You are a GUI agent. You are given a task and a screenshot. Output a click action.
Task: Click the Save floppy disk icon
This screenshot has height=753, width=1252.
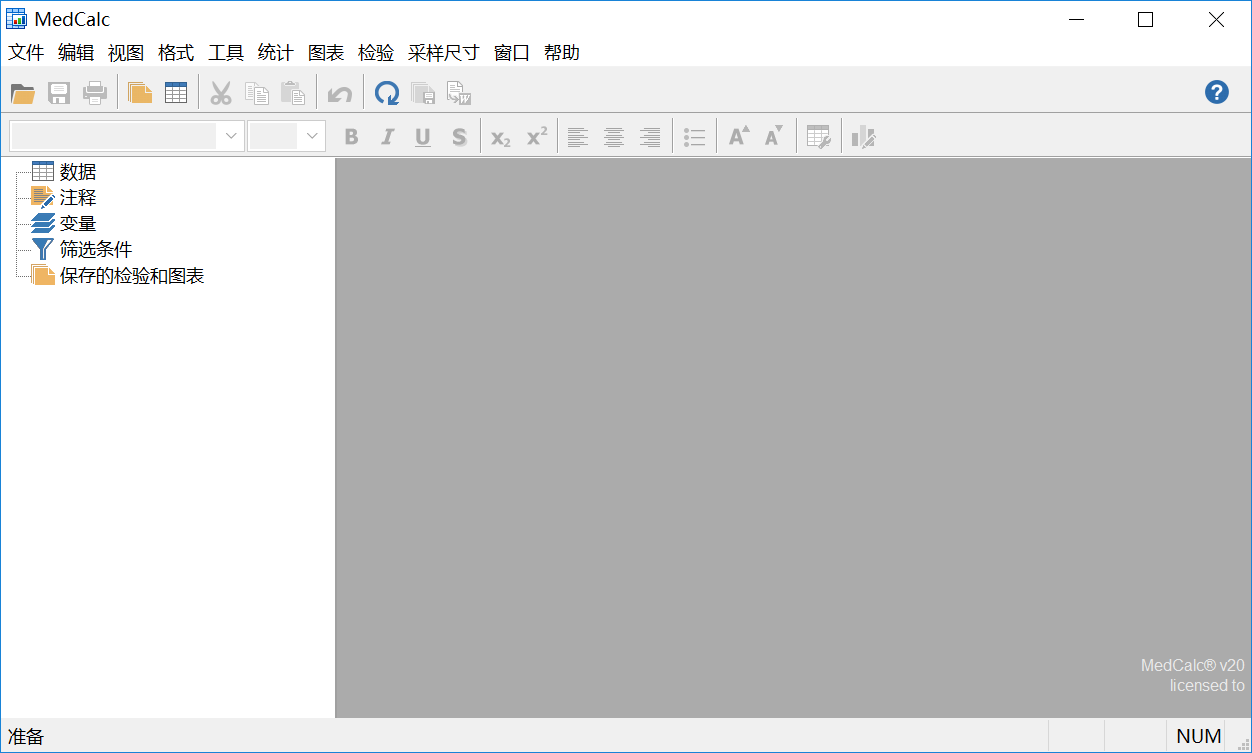(x=59, y=93)
